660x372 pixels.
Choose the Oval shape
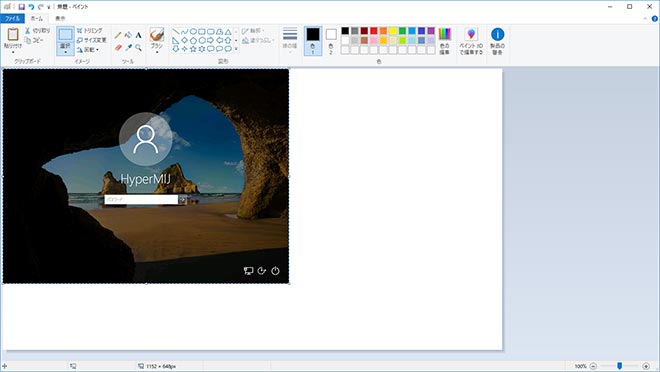pyautogui.click(x=193, y=32)
